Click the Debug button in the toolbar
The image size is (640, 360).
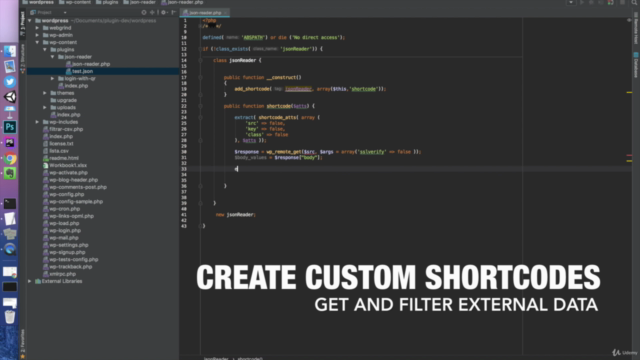[591, 2]
